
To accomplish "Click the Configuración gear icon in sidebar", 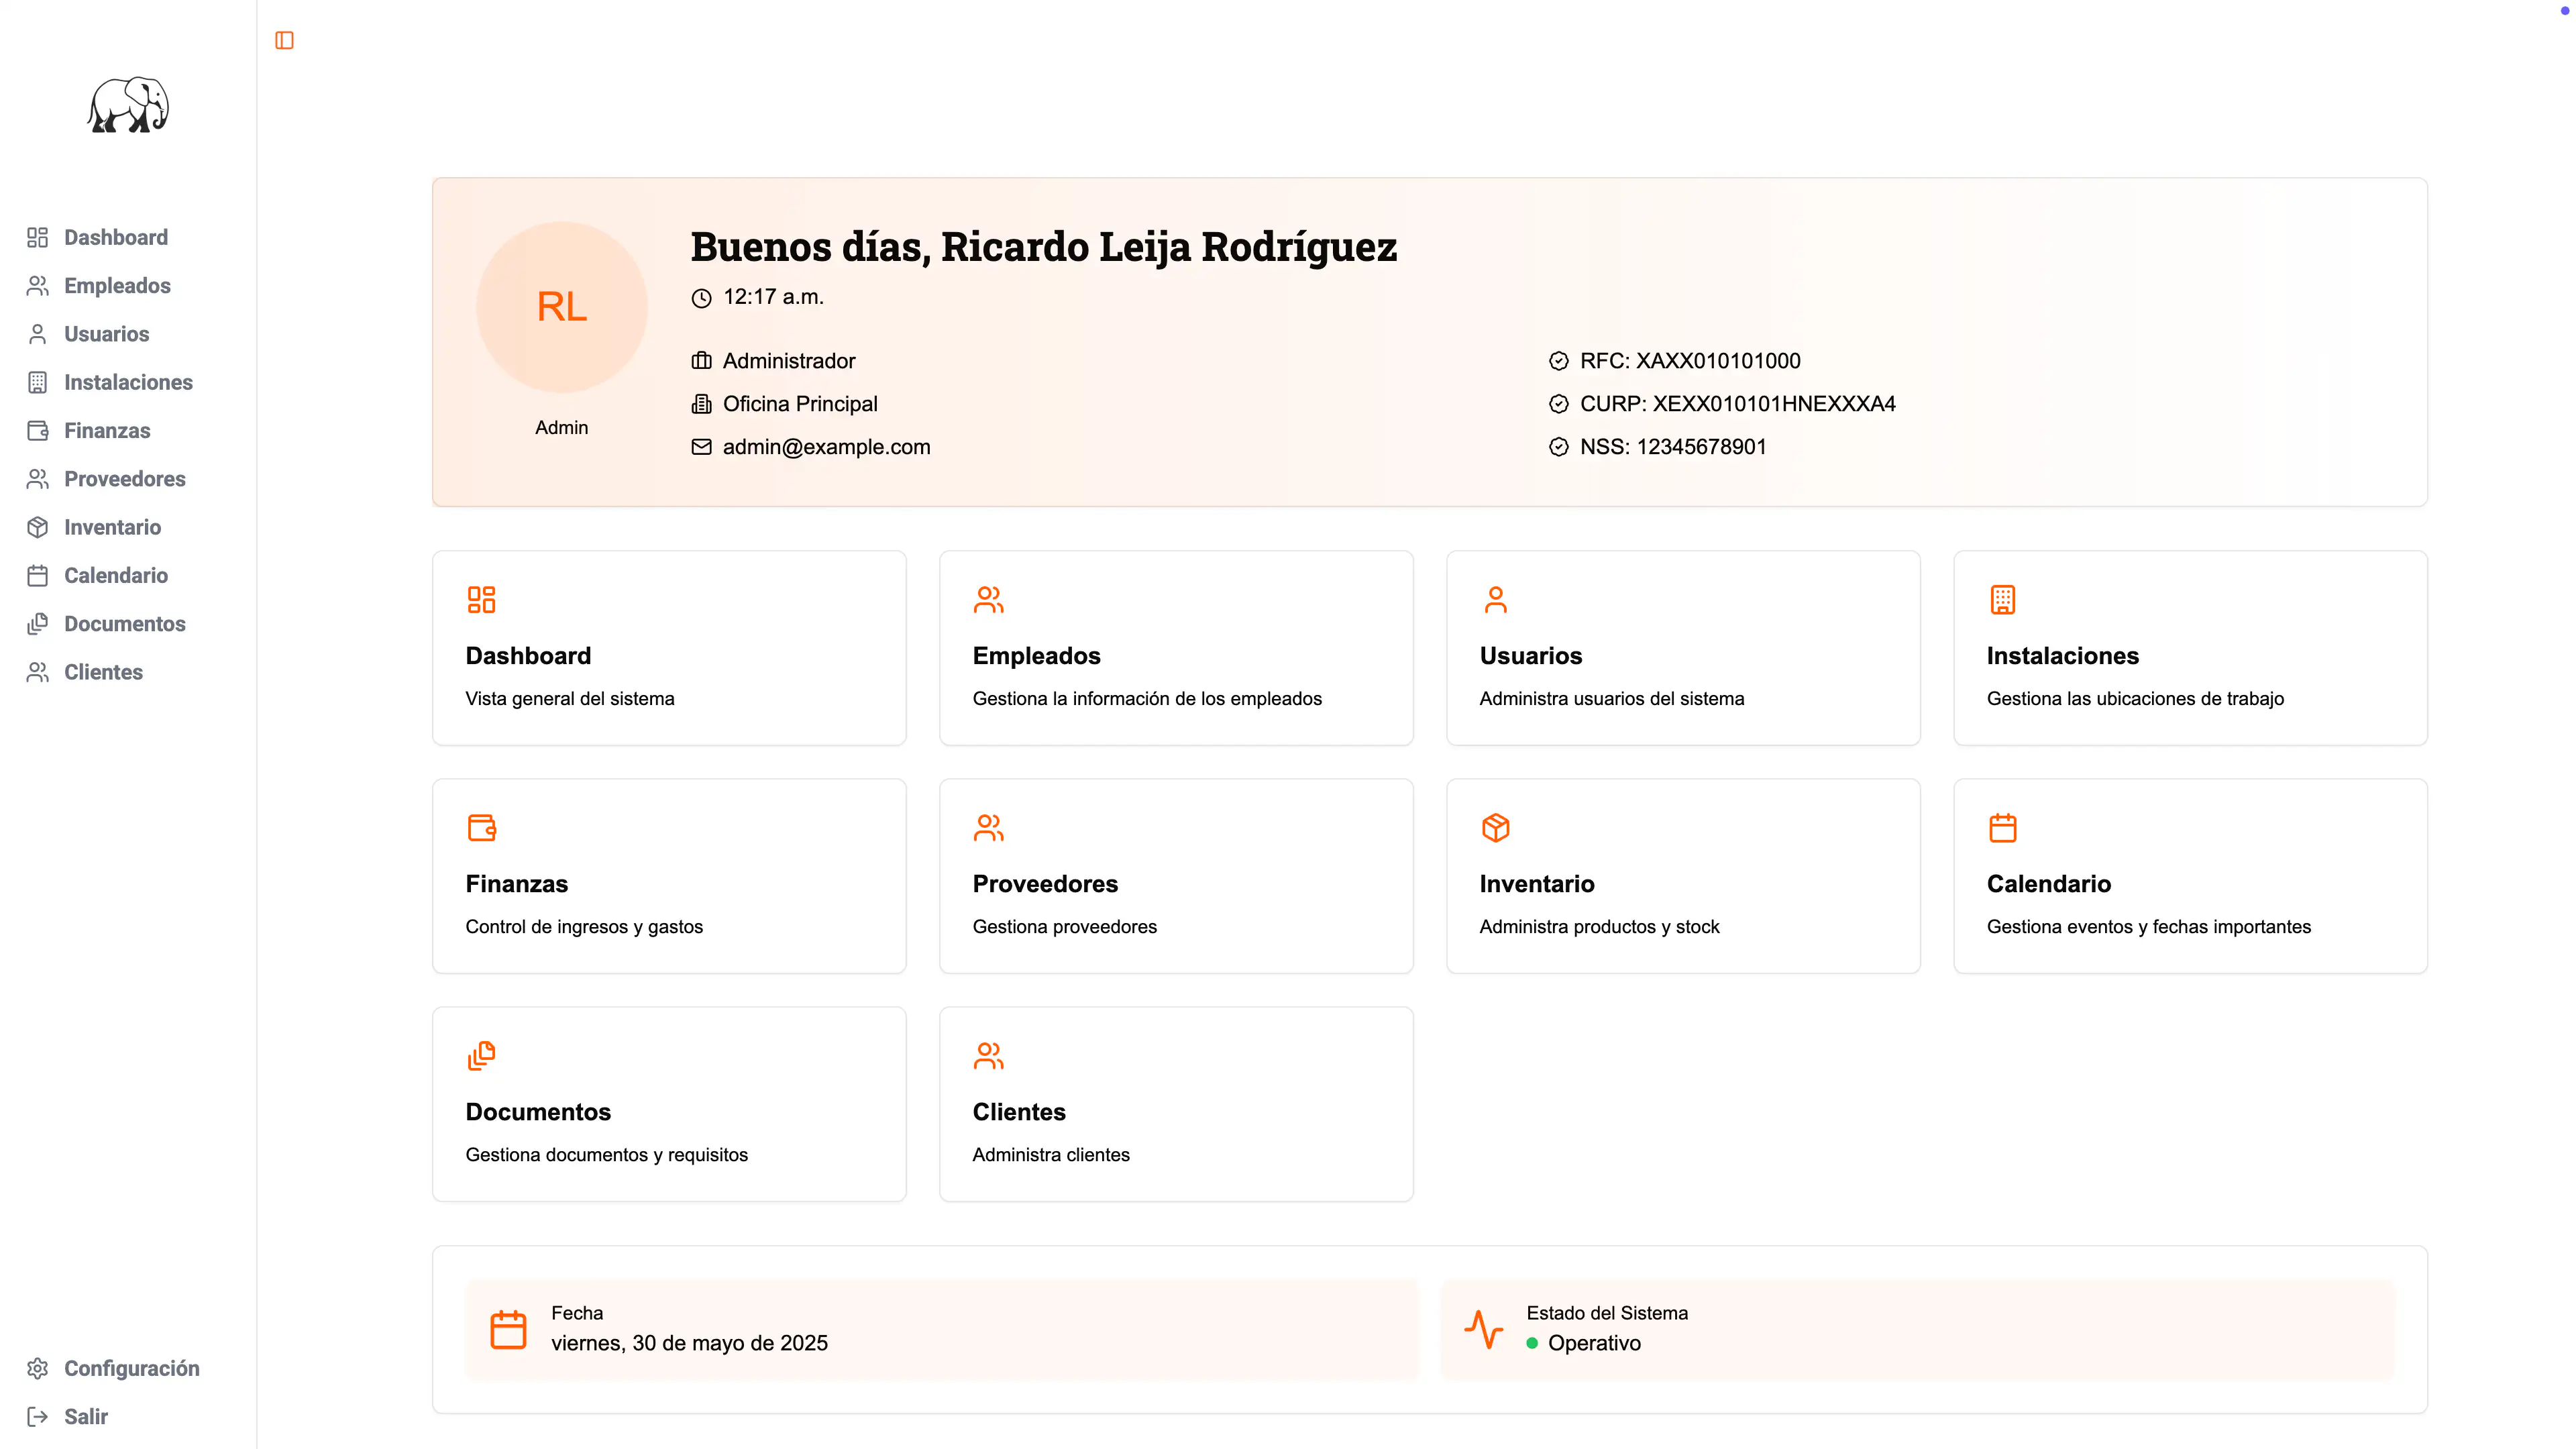I will (38, 1368).
